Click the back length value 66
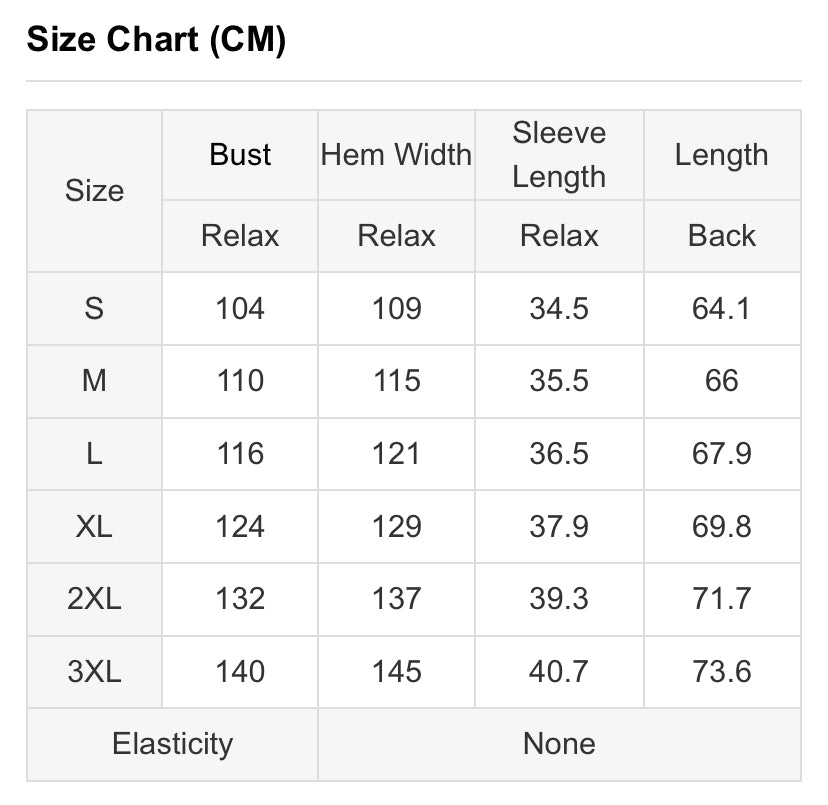Image resolution: width=828 pixels, height=805 pixels. pos(722,381)
